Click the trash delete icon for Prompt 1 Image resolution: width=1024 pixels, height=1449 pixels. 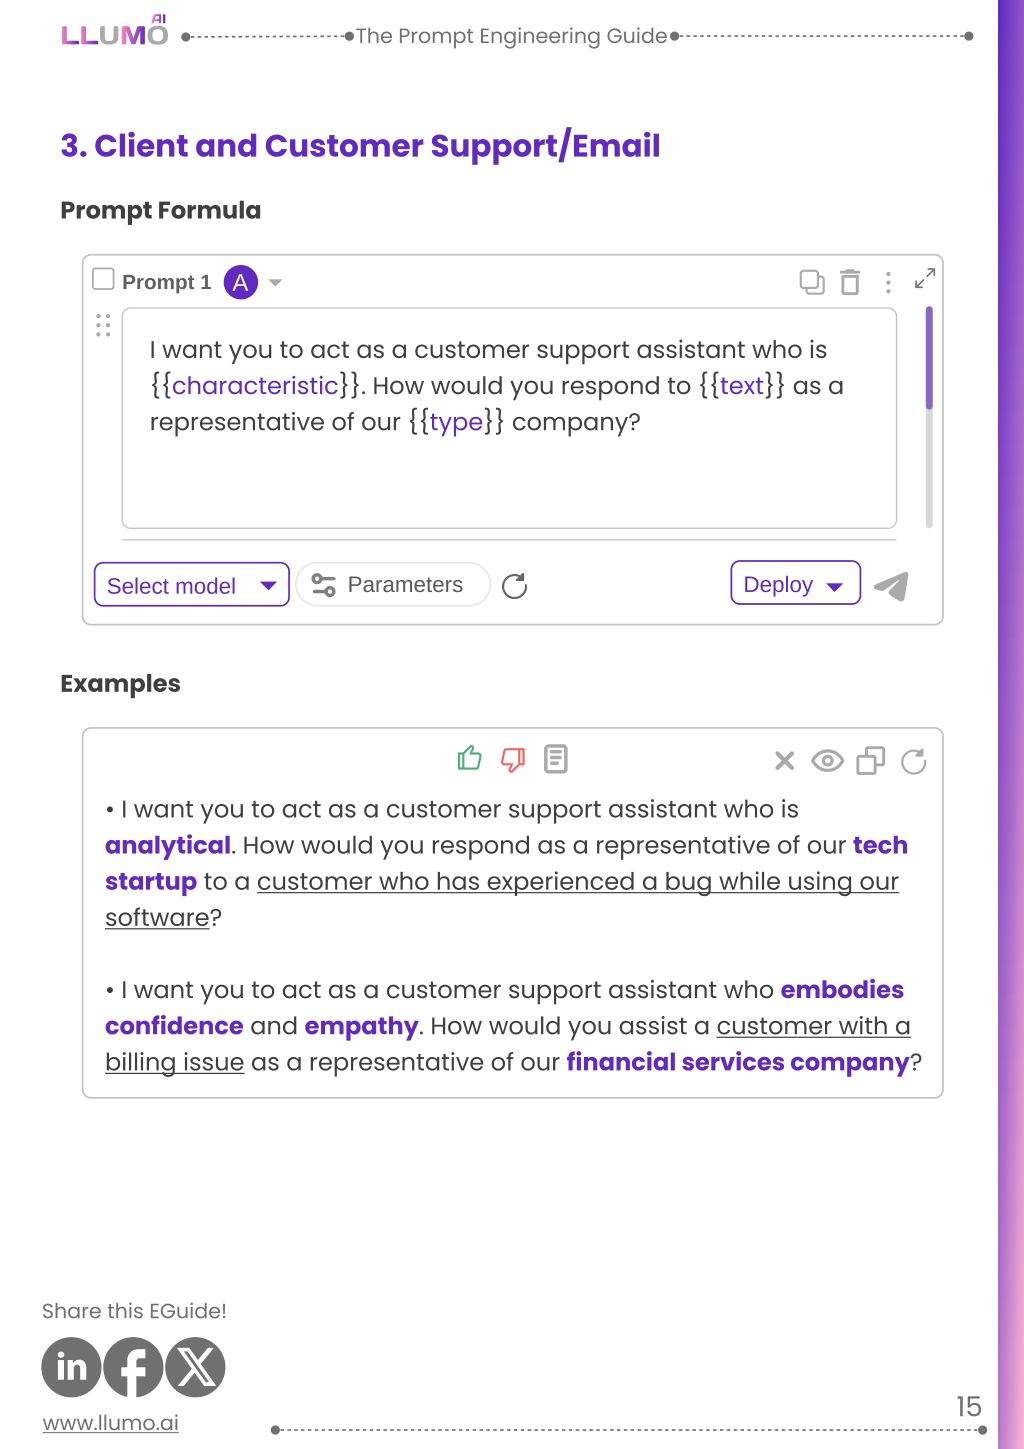coord(850,282)
